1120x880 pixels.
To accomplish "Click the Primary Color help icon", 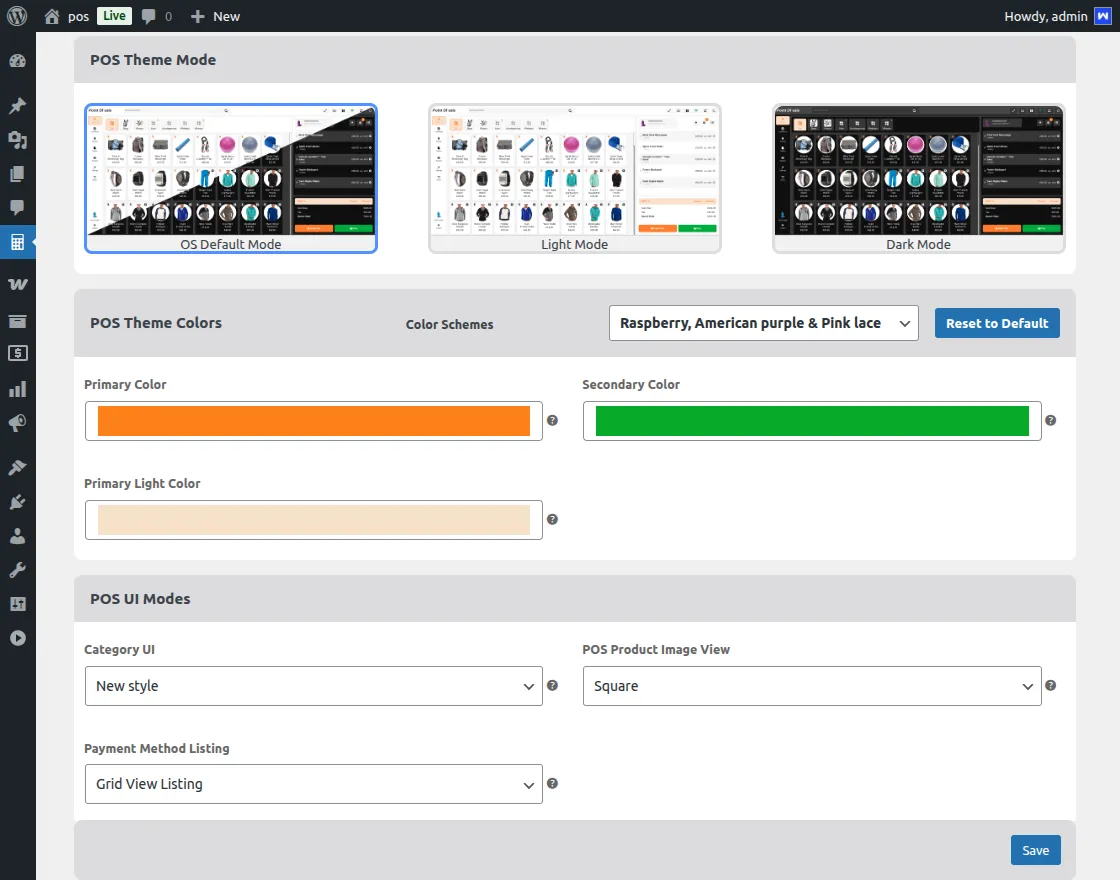I will [552, 421].
